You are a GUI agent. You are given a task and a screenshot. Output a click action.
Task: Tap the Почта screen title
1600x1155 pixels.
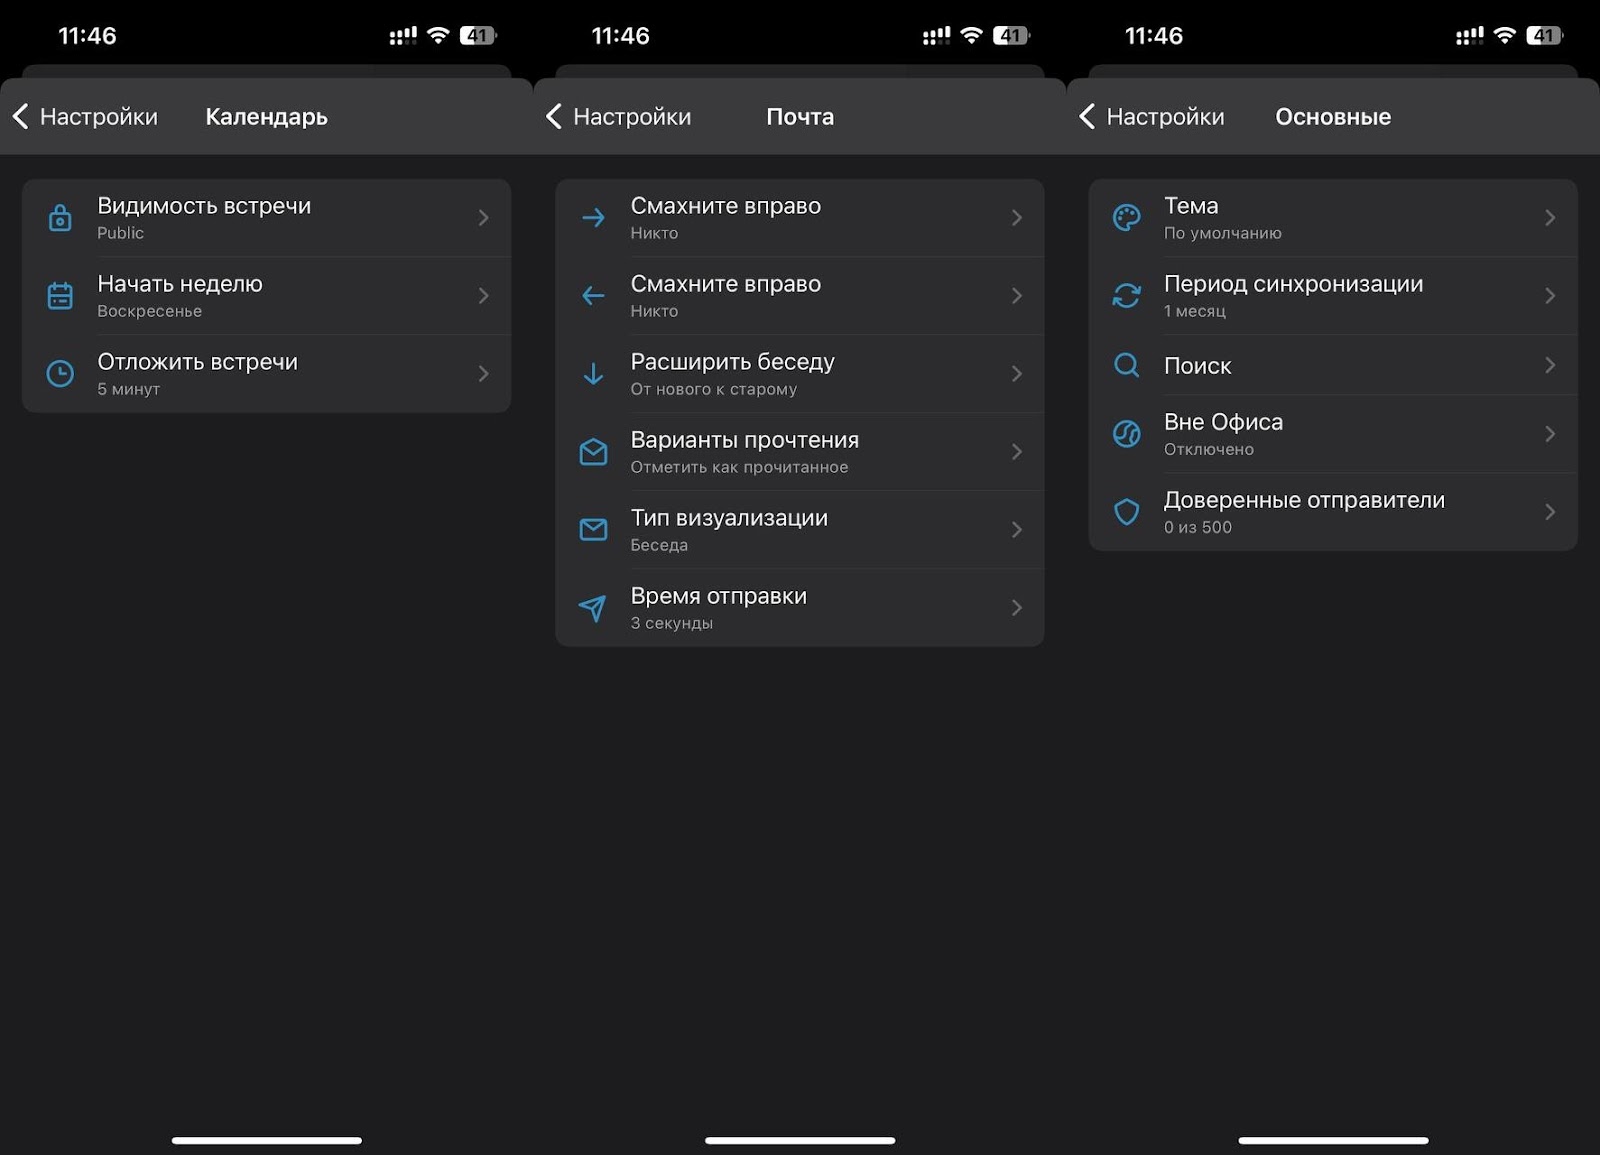(x=800, y=117)
